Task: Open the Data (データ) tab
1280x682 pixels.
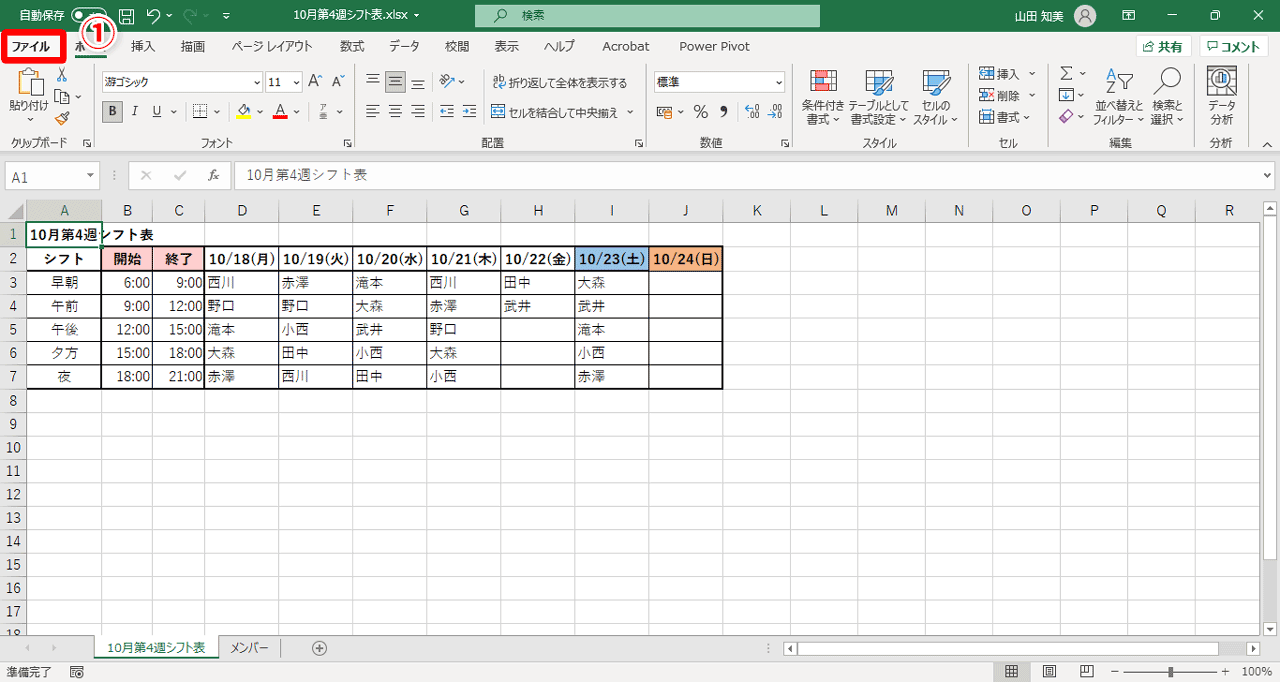Action: 405,46
